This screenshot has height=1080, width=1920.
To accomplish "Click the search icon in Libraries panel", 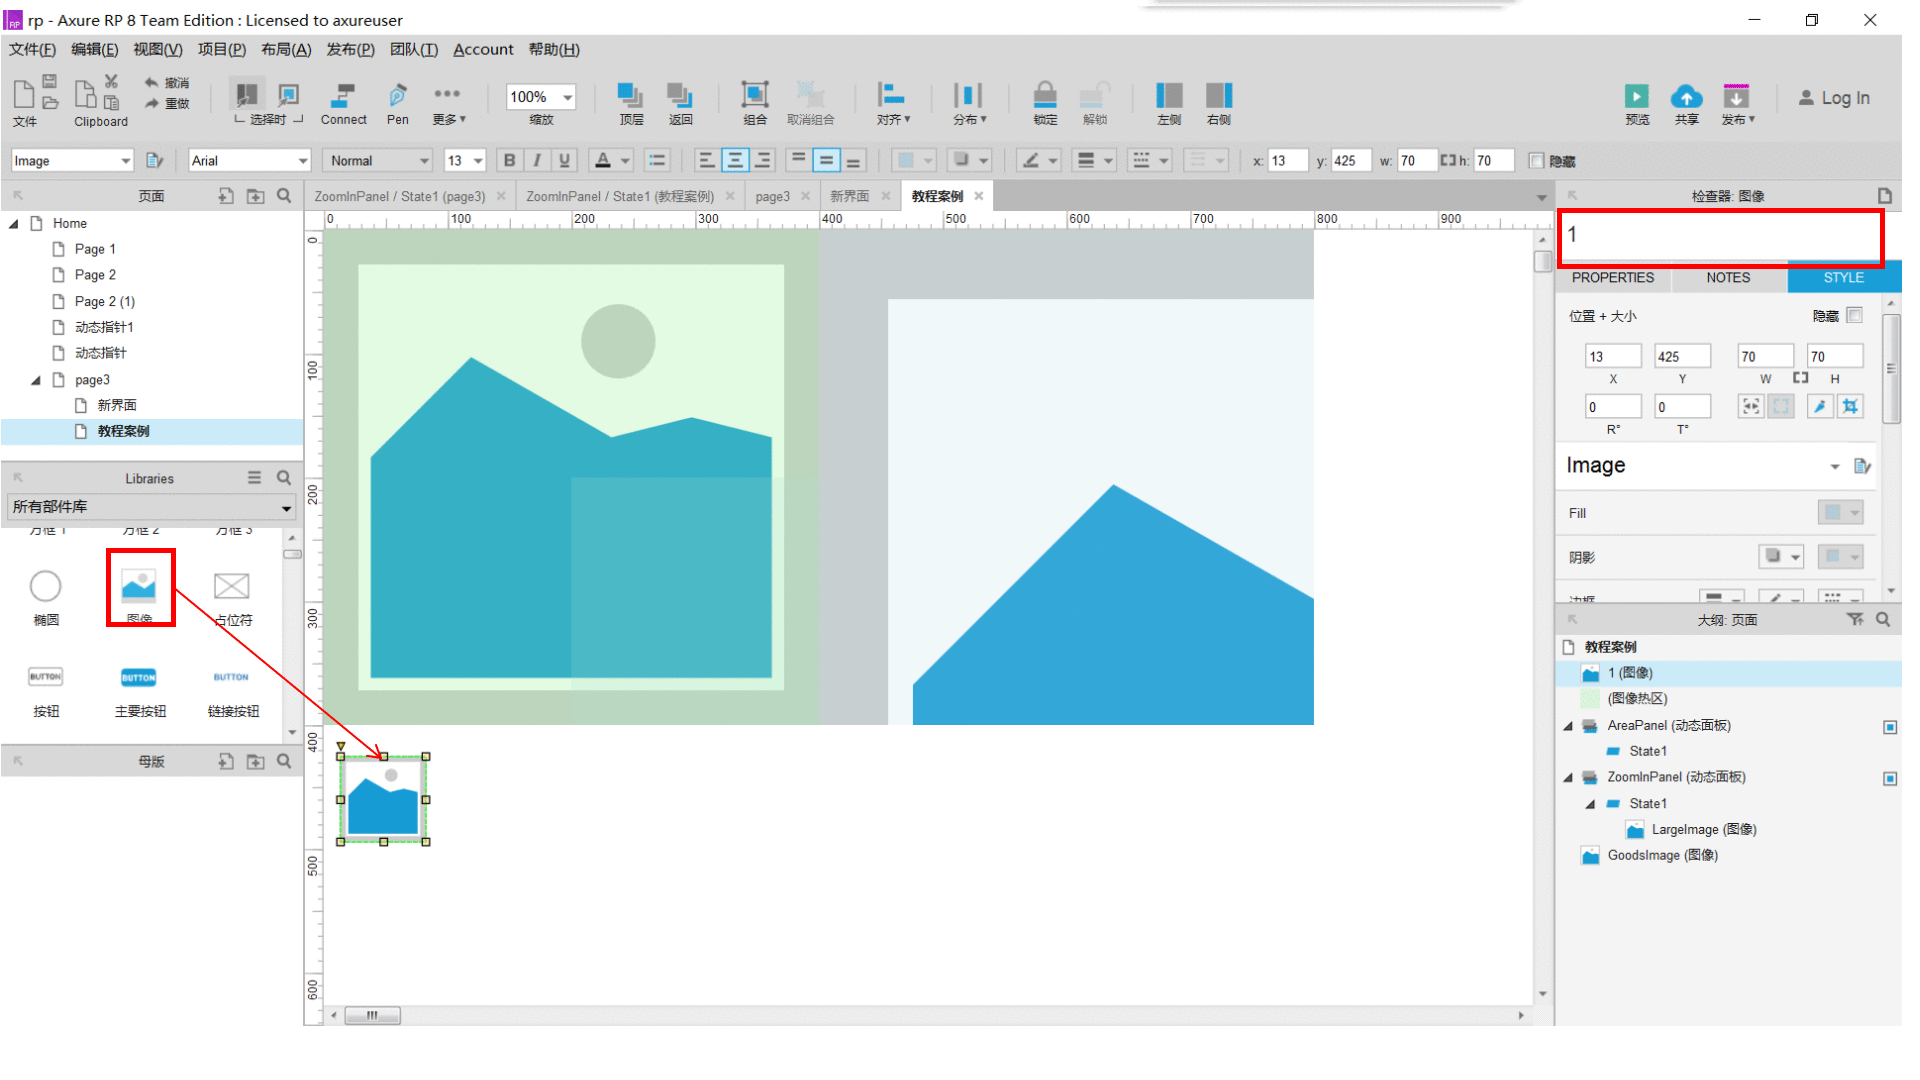I will point(284,478).
